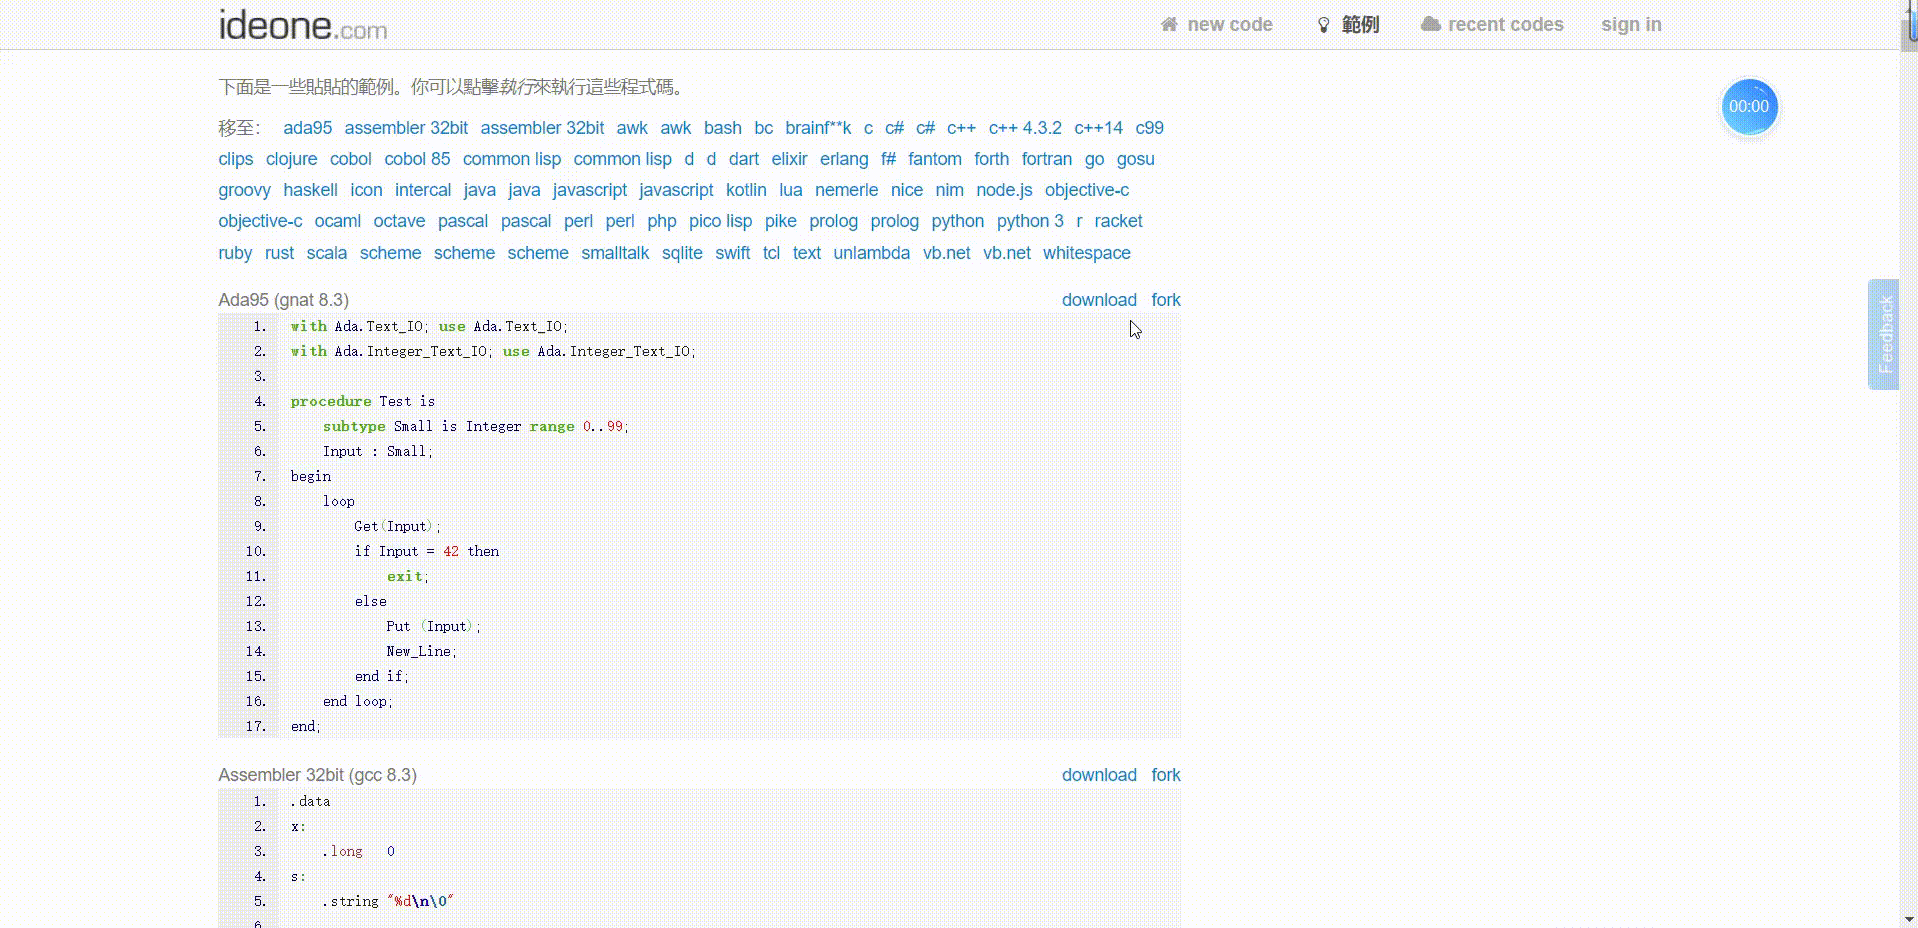Viewport: 1918px width, 928px height.
Task: Download the Ada95 sample code
Action: coord(1099,300)
